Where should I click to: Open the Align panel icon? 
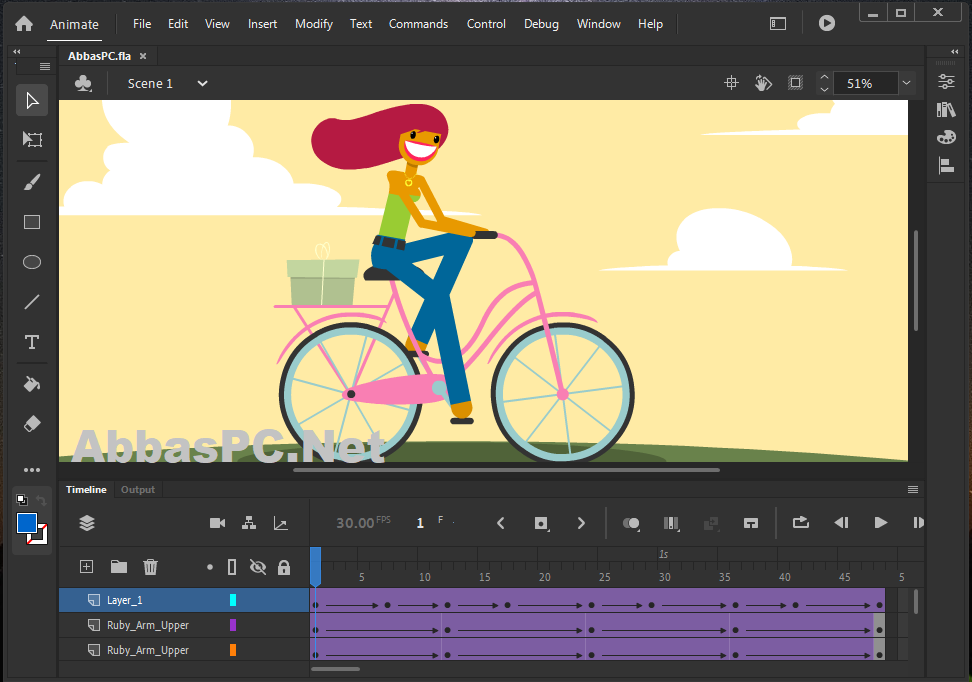point(946,166)
